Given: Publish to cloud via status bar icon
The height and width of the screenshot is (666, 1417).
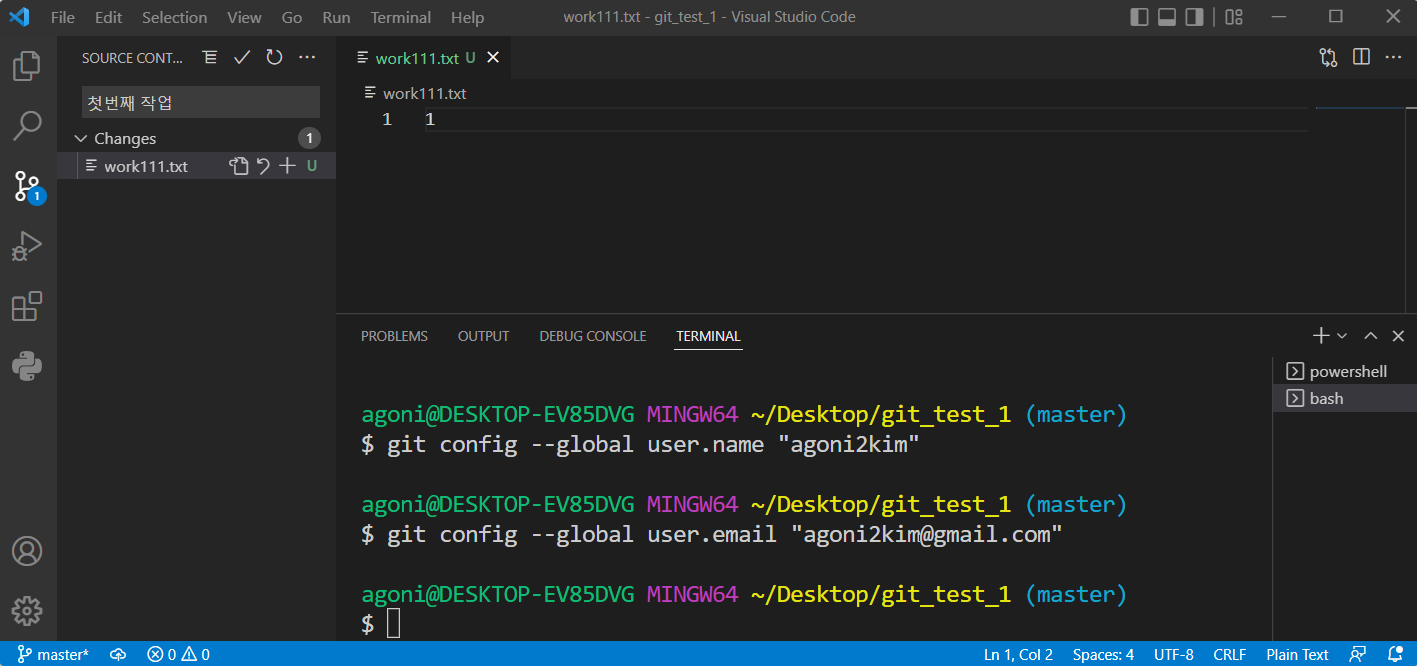Looking at the screenshot, I should pyautogui.click(x=118, y=655).
